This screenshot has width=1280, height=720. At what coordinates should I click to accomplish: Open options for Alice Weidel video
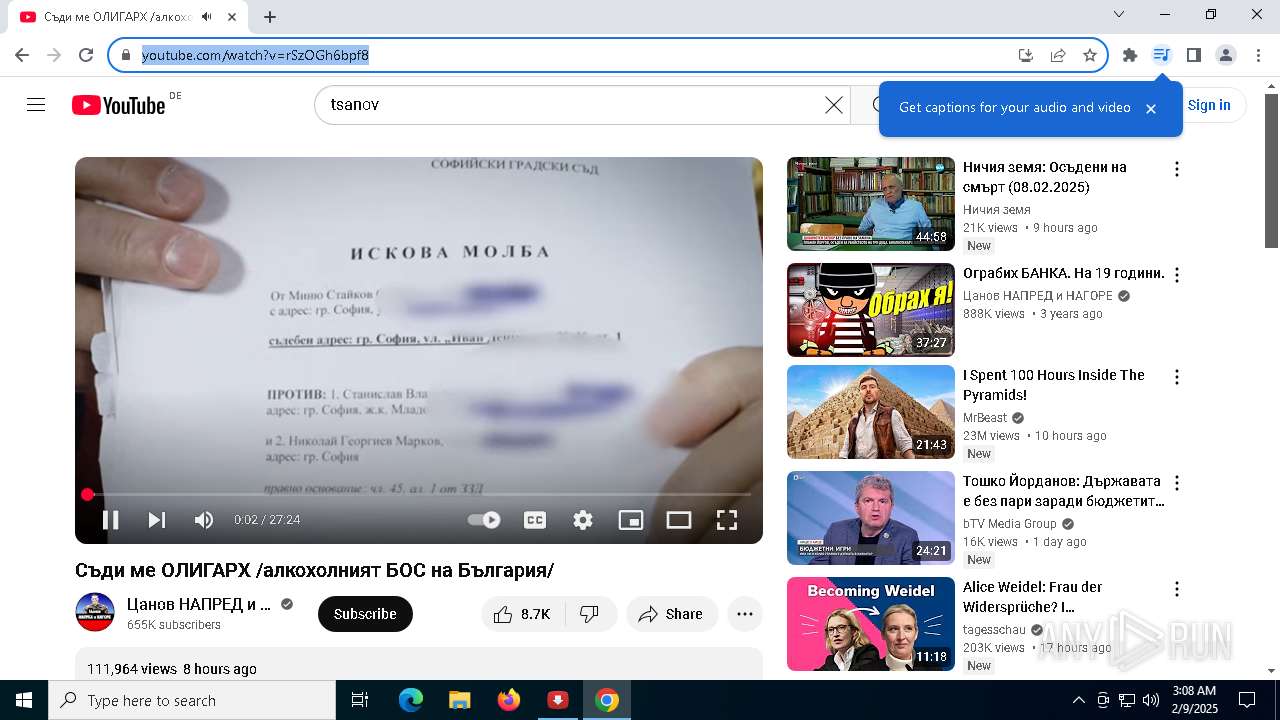1177,589
